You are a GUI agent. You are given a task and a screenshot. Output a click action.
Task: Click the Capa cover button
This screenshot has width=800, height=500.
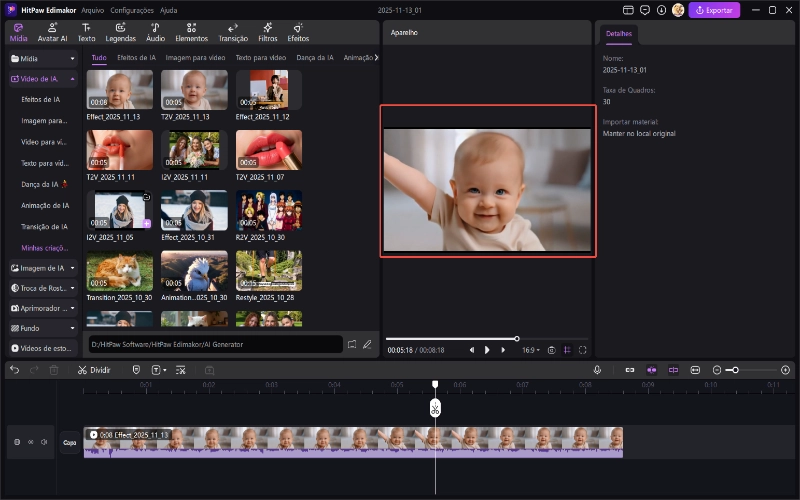(69, 442)
